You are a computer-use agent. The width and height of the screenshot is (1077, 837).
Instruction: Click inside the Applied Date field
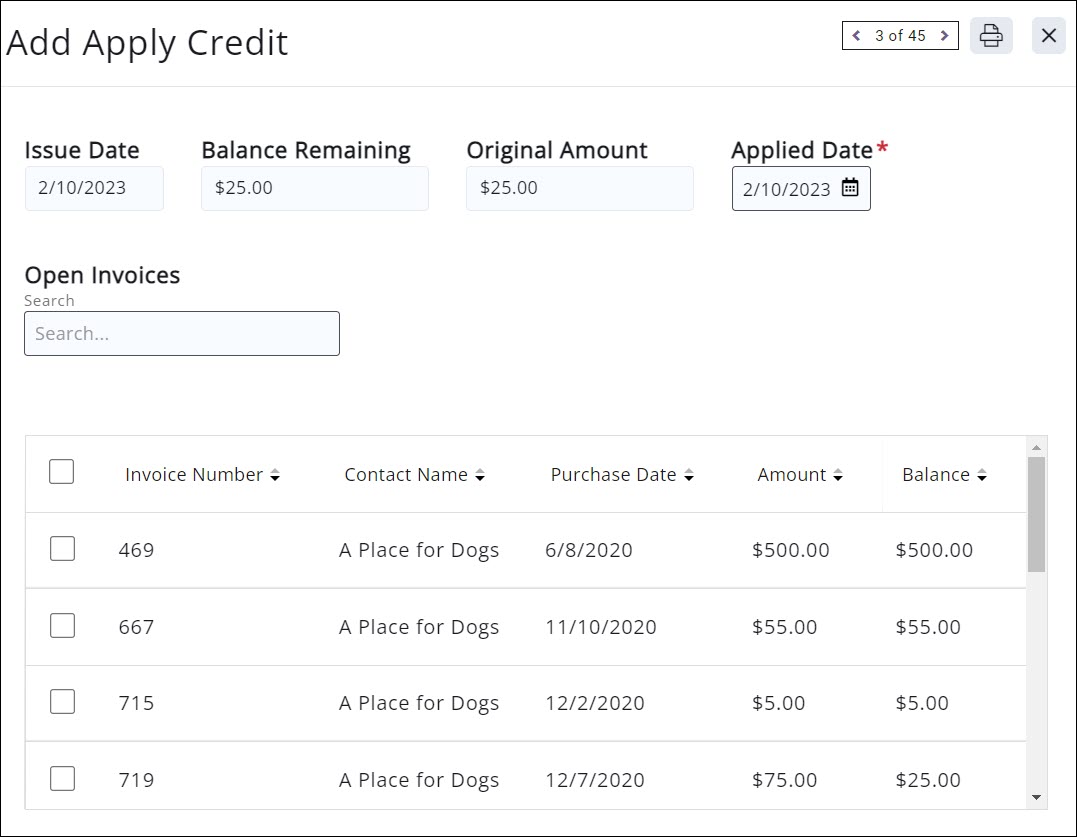coord(785,188)
